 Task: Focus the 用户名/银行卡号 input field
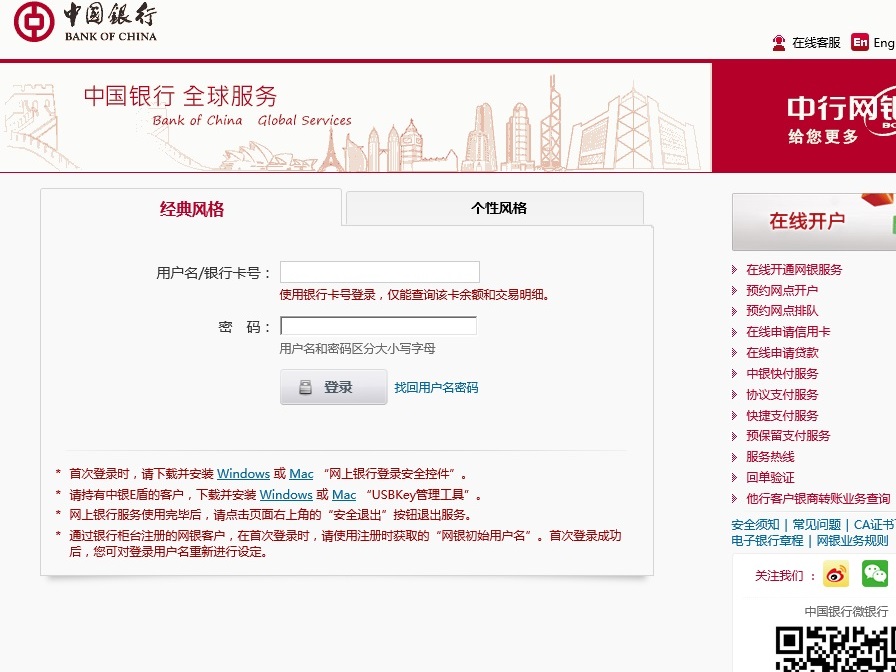pyautogui.click(x=379, y=272)
